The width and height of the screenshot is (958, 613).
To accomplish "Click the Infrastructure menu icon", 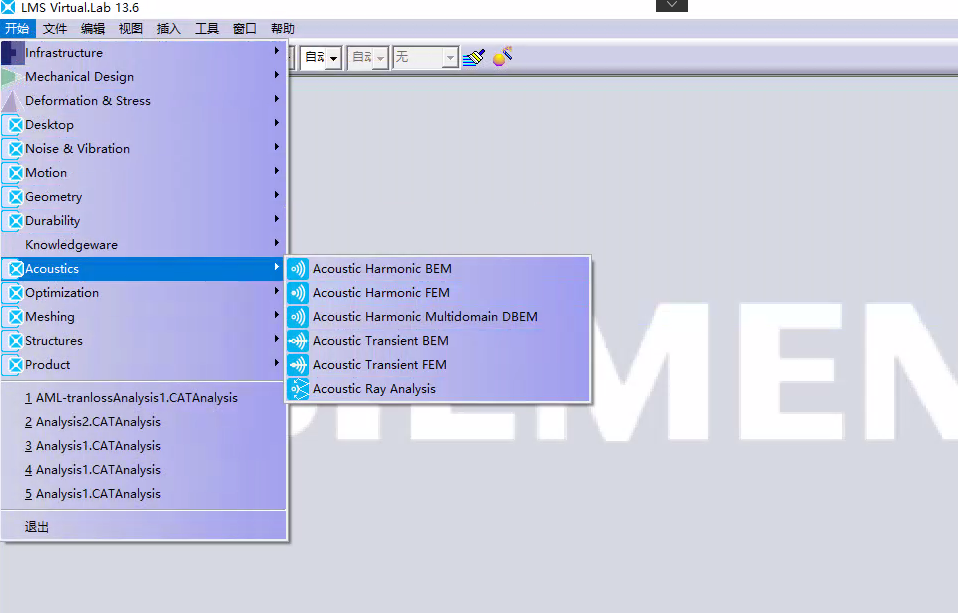I will [x=13, y=53].
